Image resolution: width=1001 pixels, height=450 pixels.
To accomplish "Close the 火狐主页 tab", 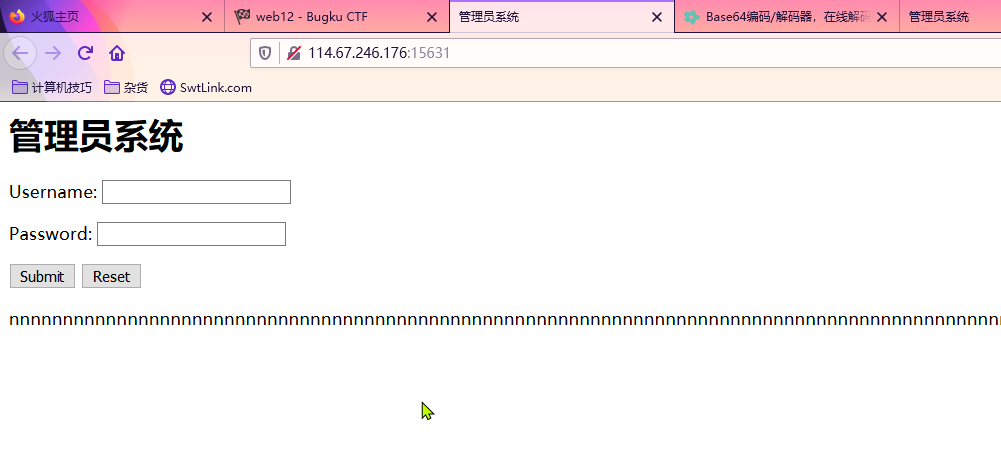I will point(207,17).
